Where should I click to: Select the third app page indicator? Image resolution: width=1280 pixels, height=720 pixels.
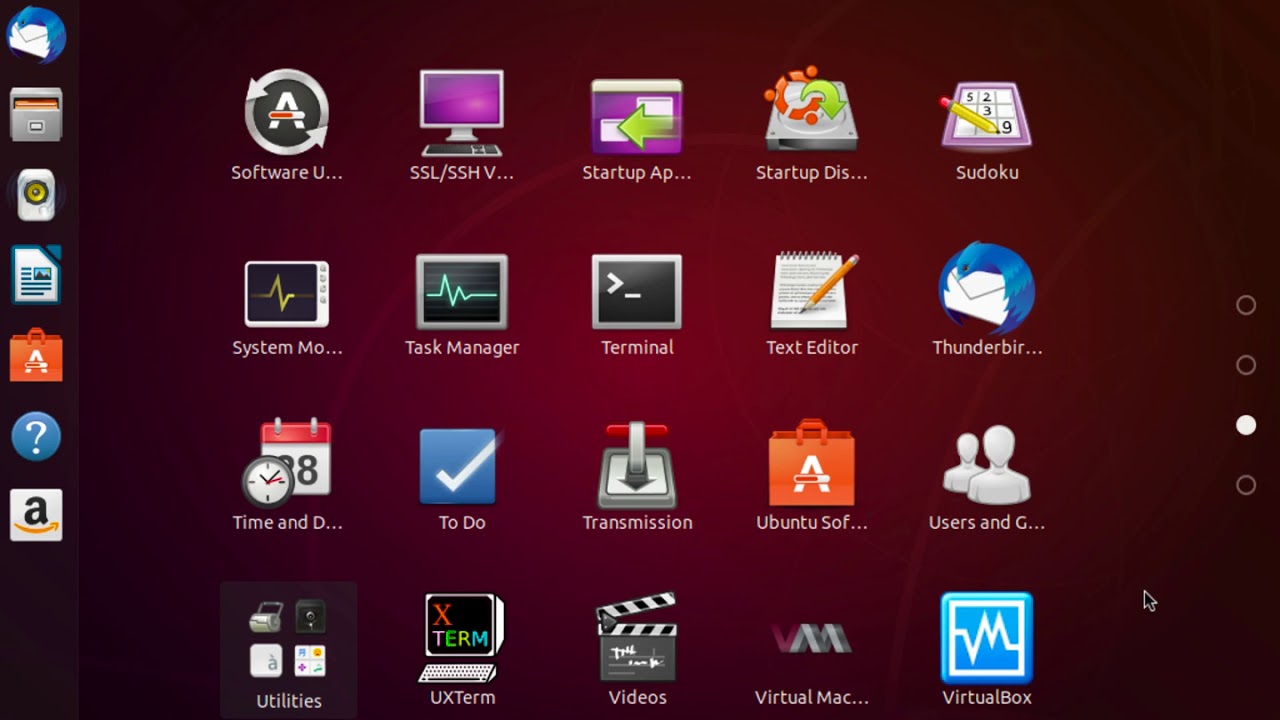coord(1246,425)
